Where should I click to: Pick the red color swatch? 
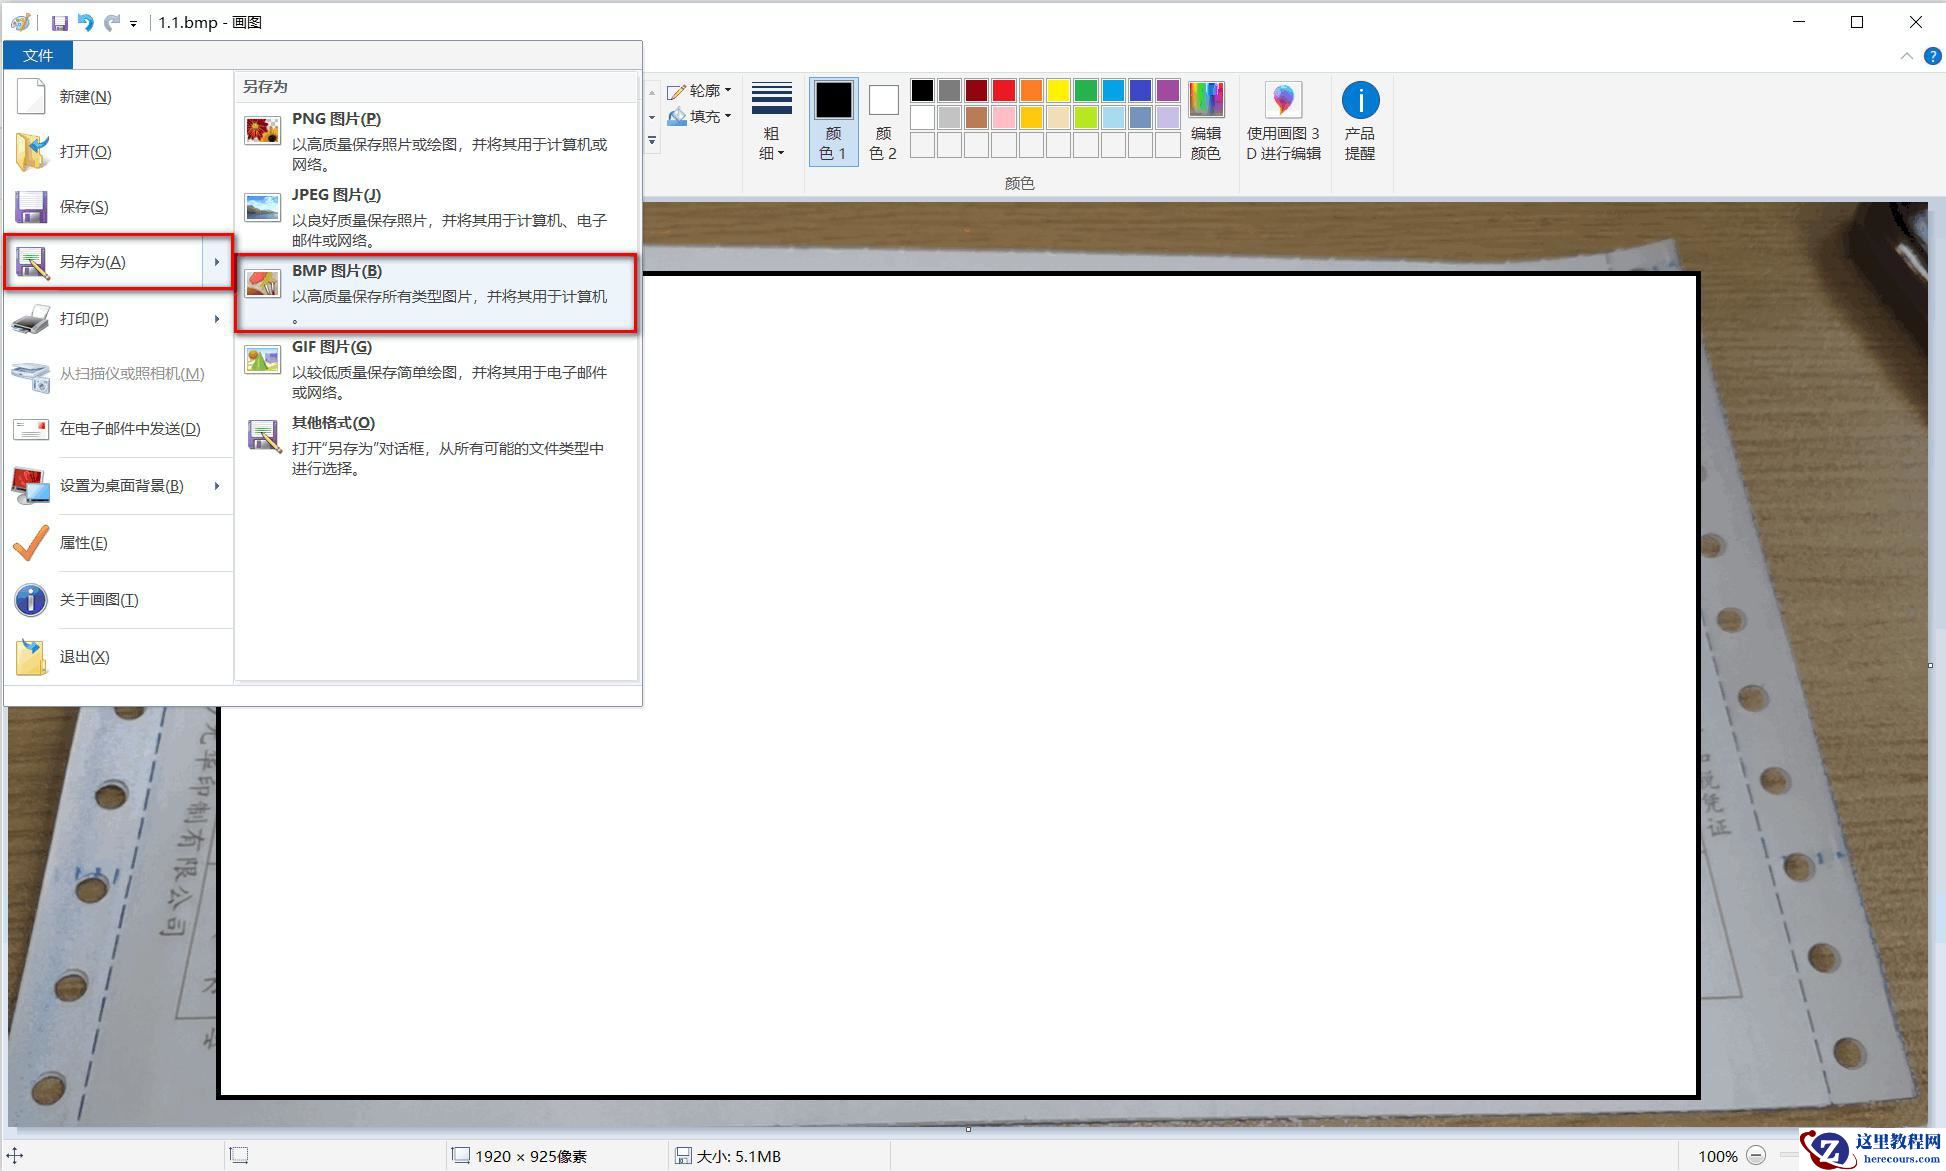(x=1003, y=91)
